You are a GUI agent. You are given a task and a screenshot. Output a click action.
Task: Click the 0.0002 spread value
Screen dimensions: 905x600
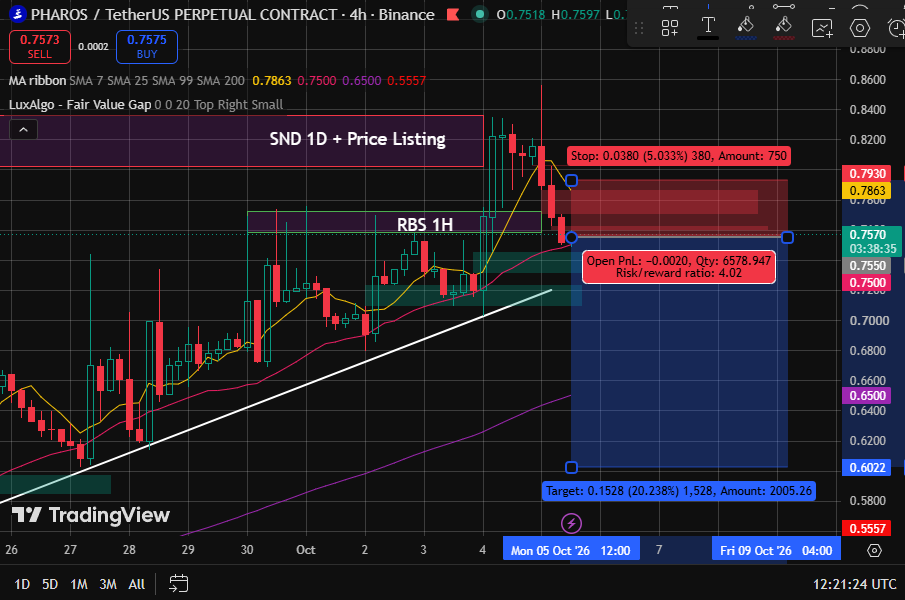[94, 47]
